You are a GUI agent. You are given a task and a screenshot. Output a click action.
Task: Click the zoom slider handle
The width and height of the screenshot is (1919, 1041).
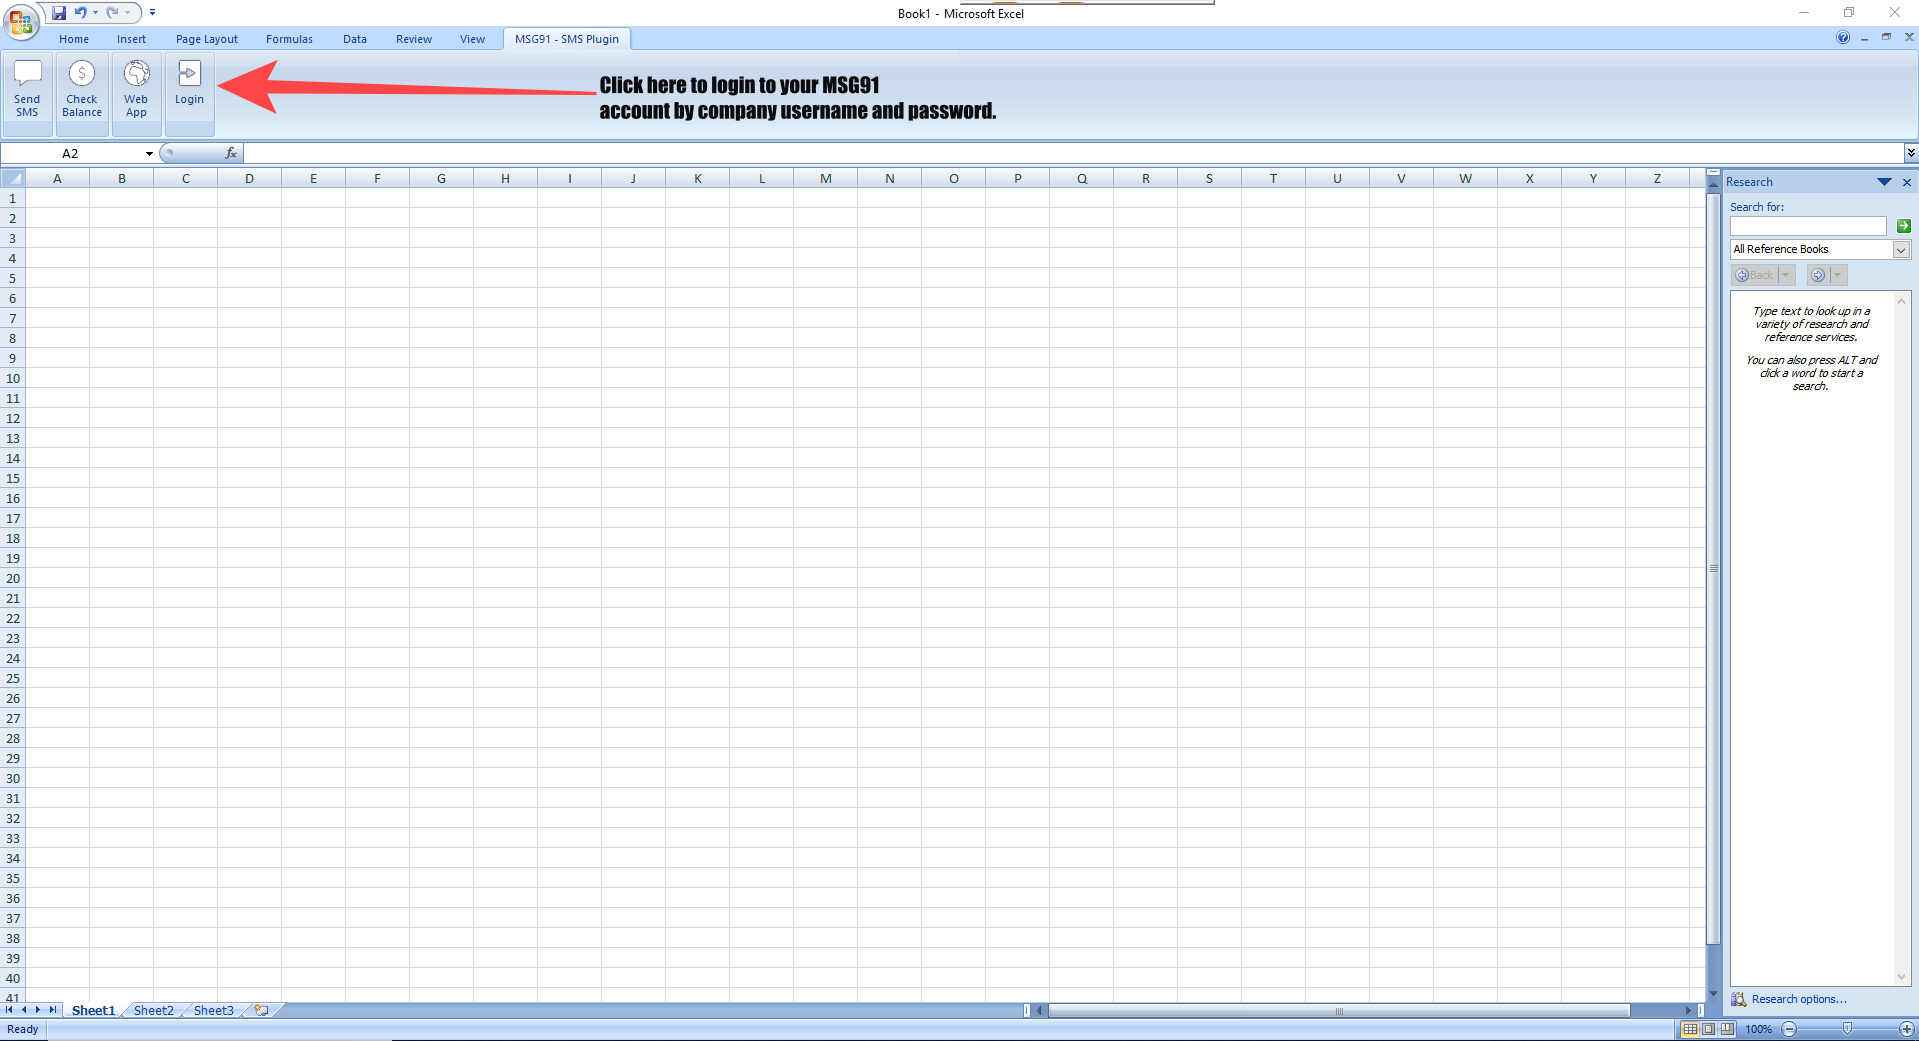[1848, 1029]
